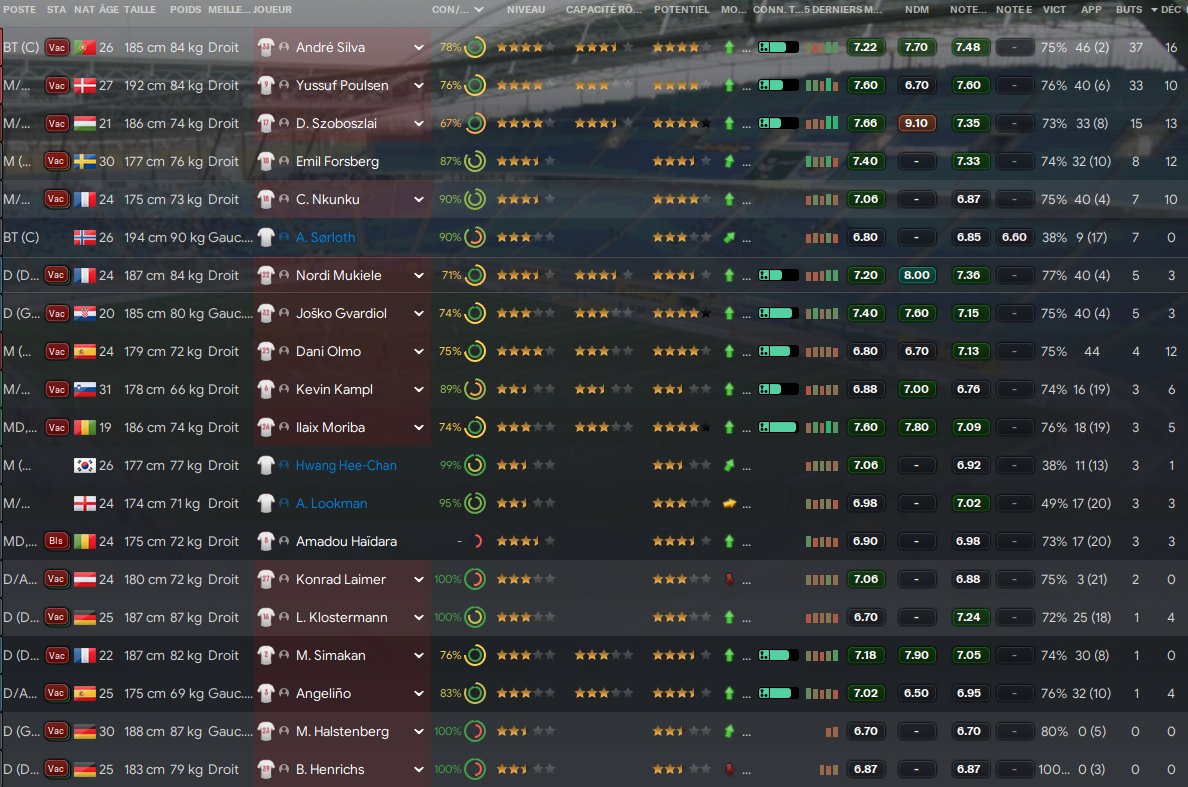Click the Slovenia flag for Kevin Kampl
The image size is (1188, 787).
coord(85,389)
